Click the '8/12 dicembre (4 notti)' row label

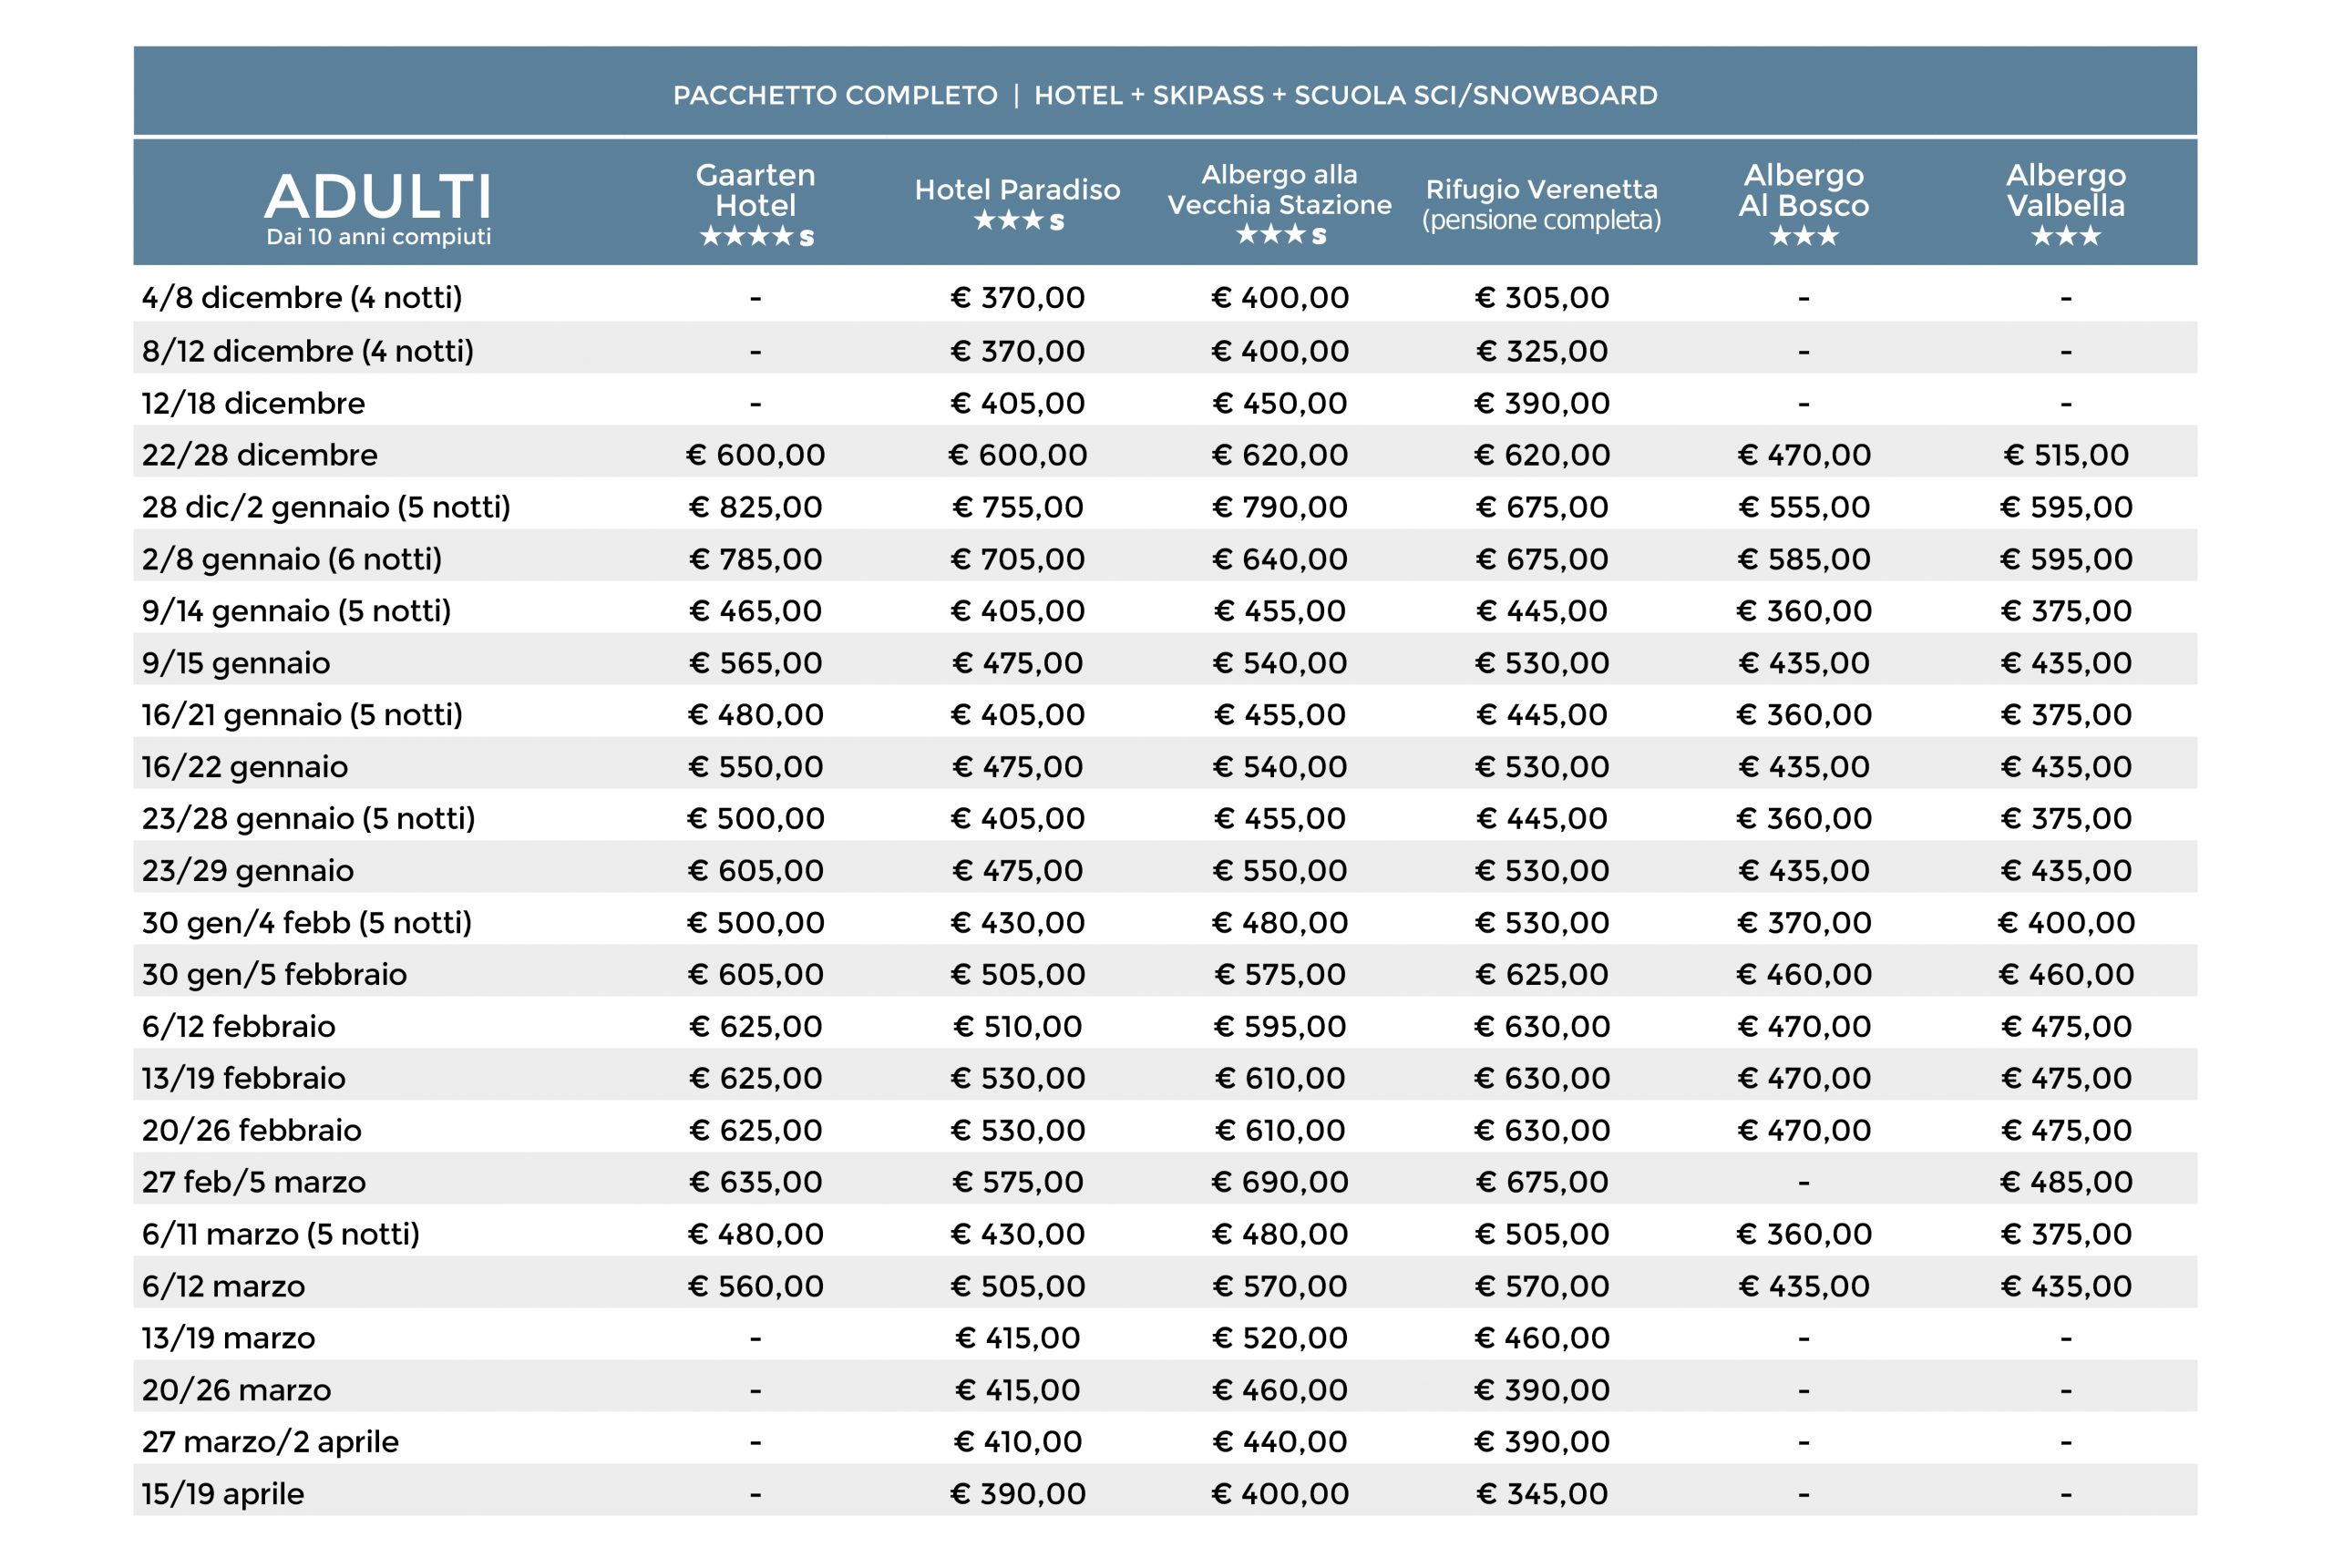click(308, 351)
